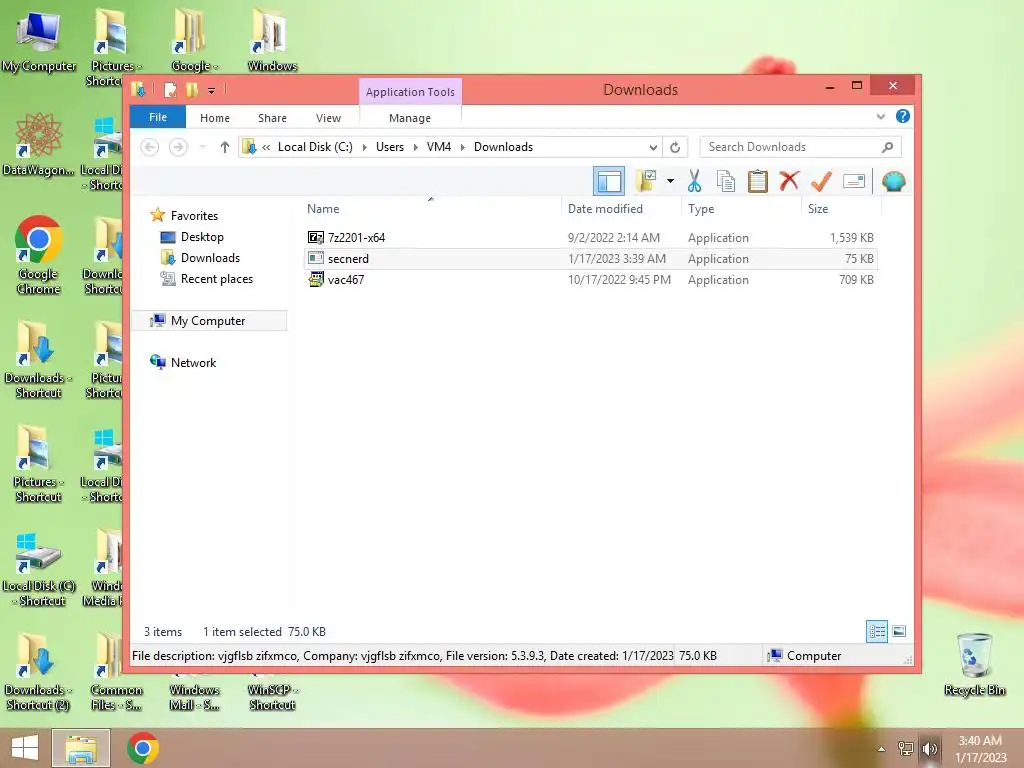1024x768 pixels.
Task: Select My Computer in navigation pane
Action: click(208, 321)
